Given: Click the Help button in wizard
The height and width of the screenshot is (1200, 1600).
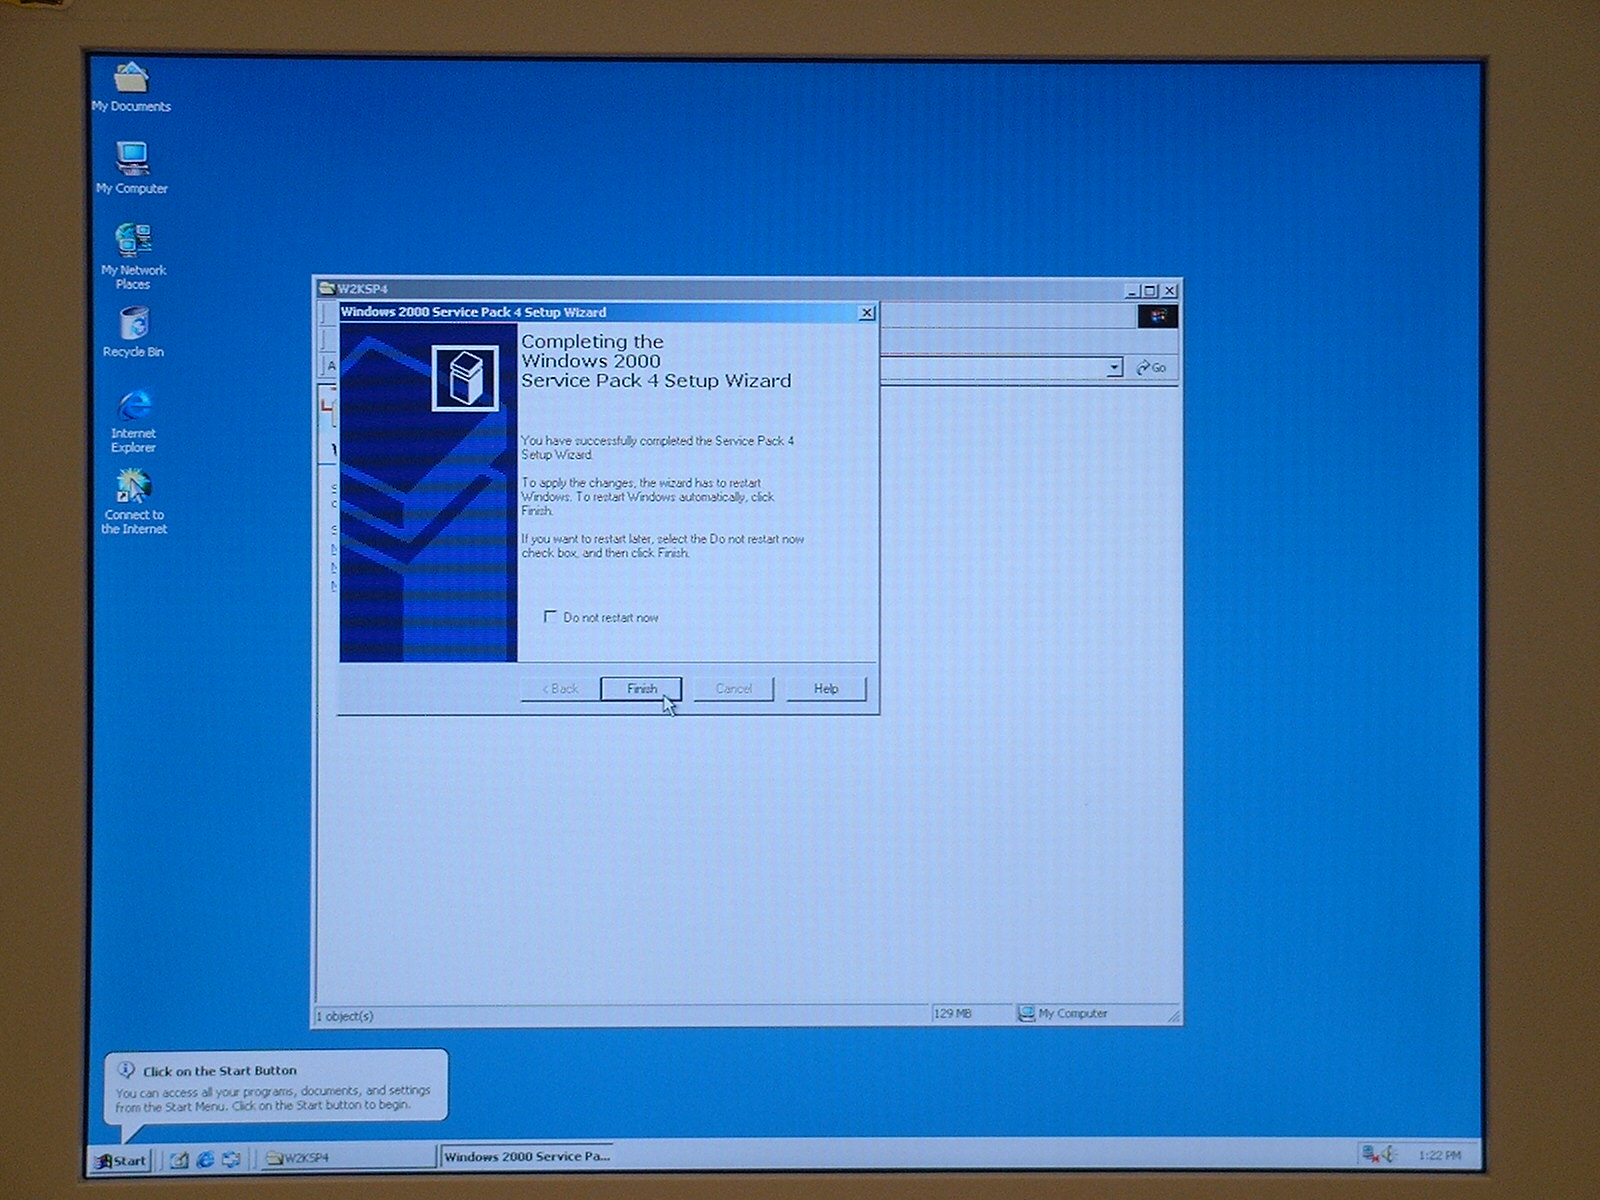Looking at the screenshot, I should (x=826, y=689).
